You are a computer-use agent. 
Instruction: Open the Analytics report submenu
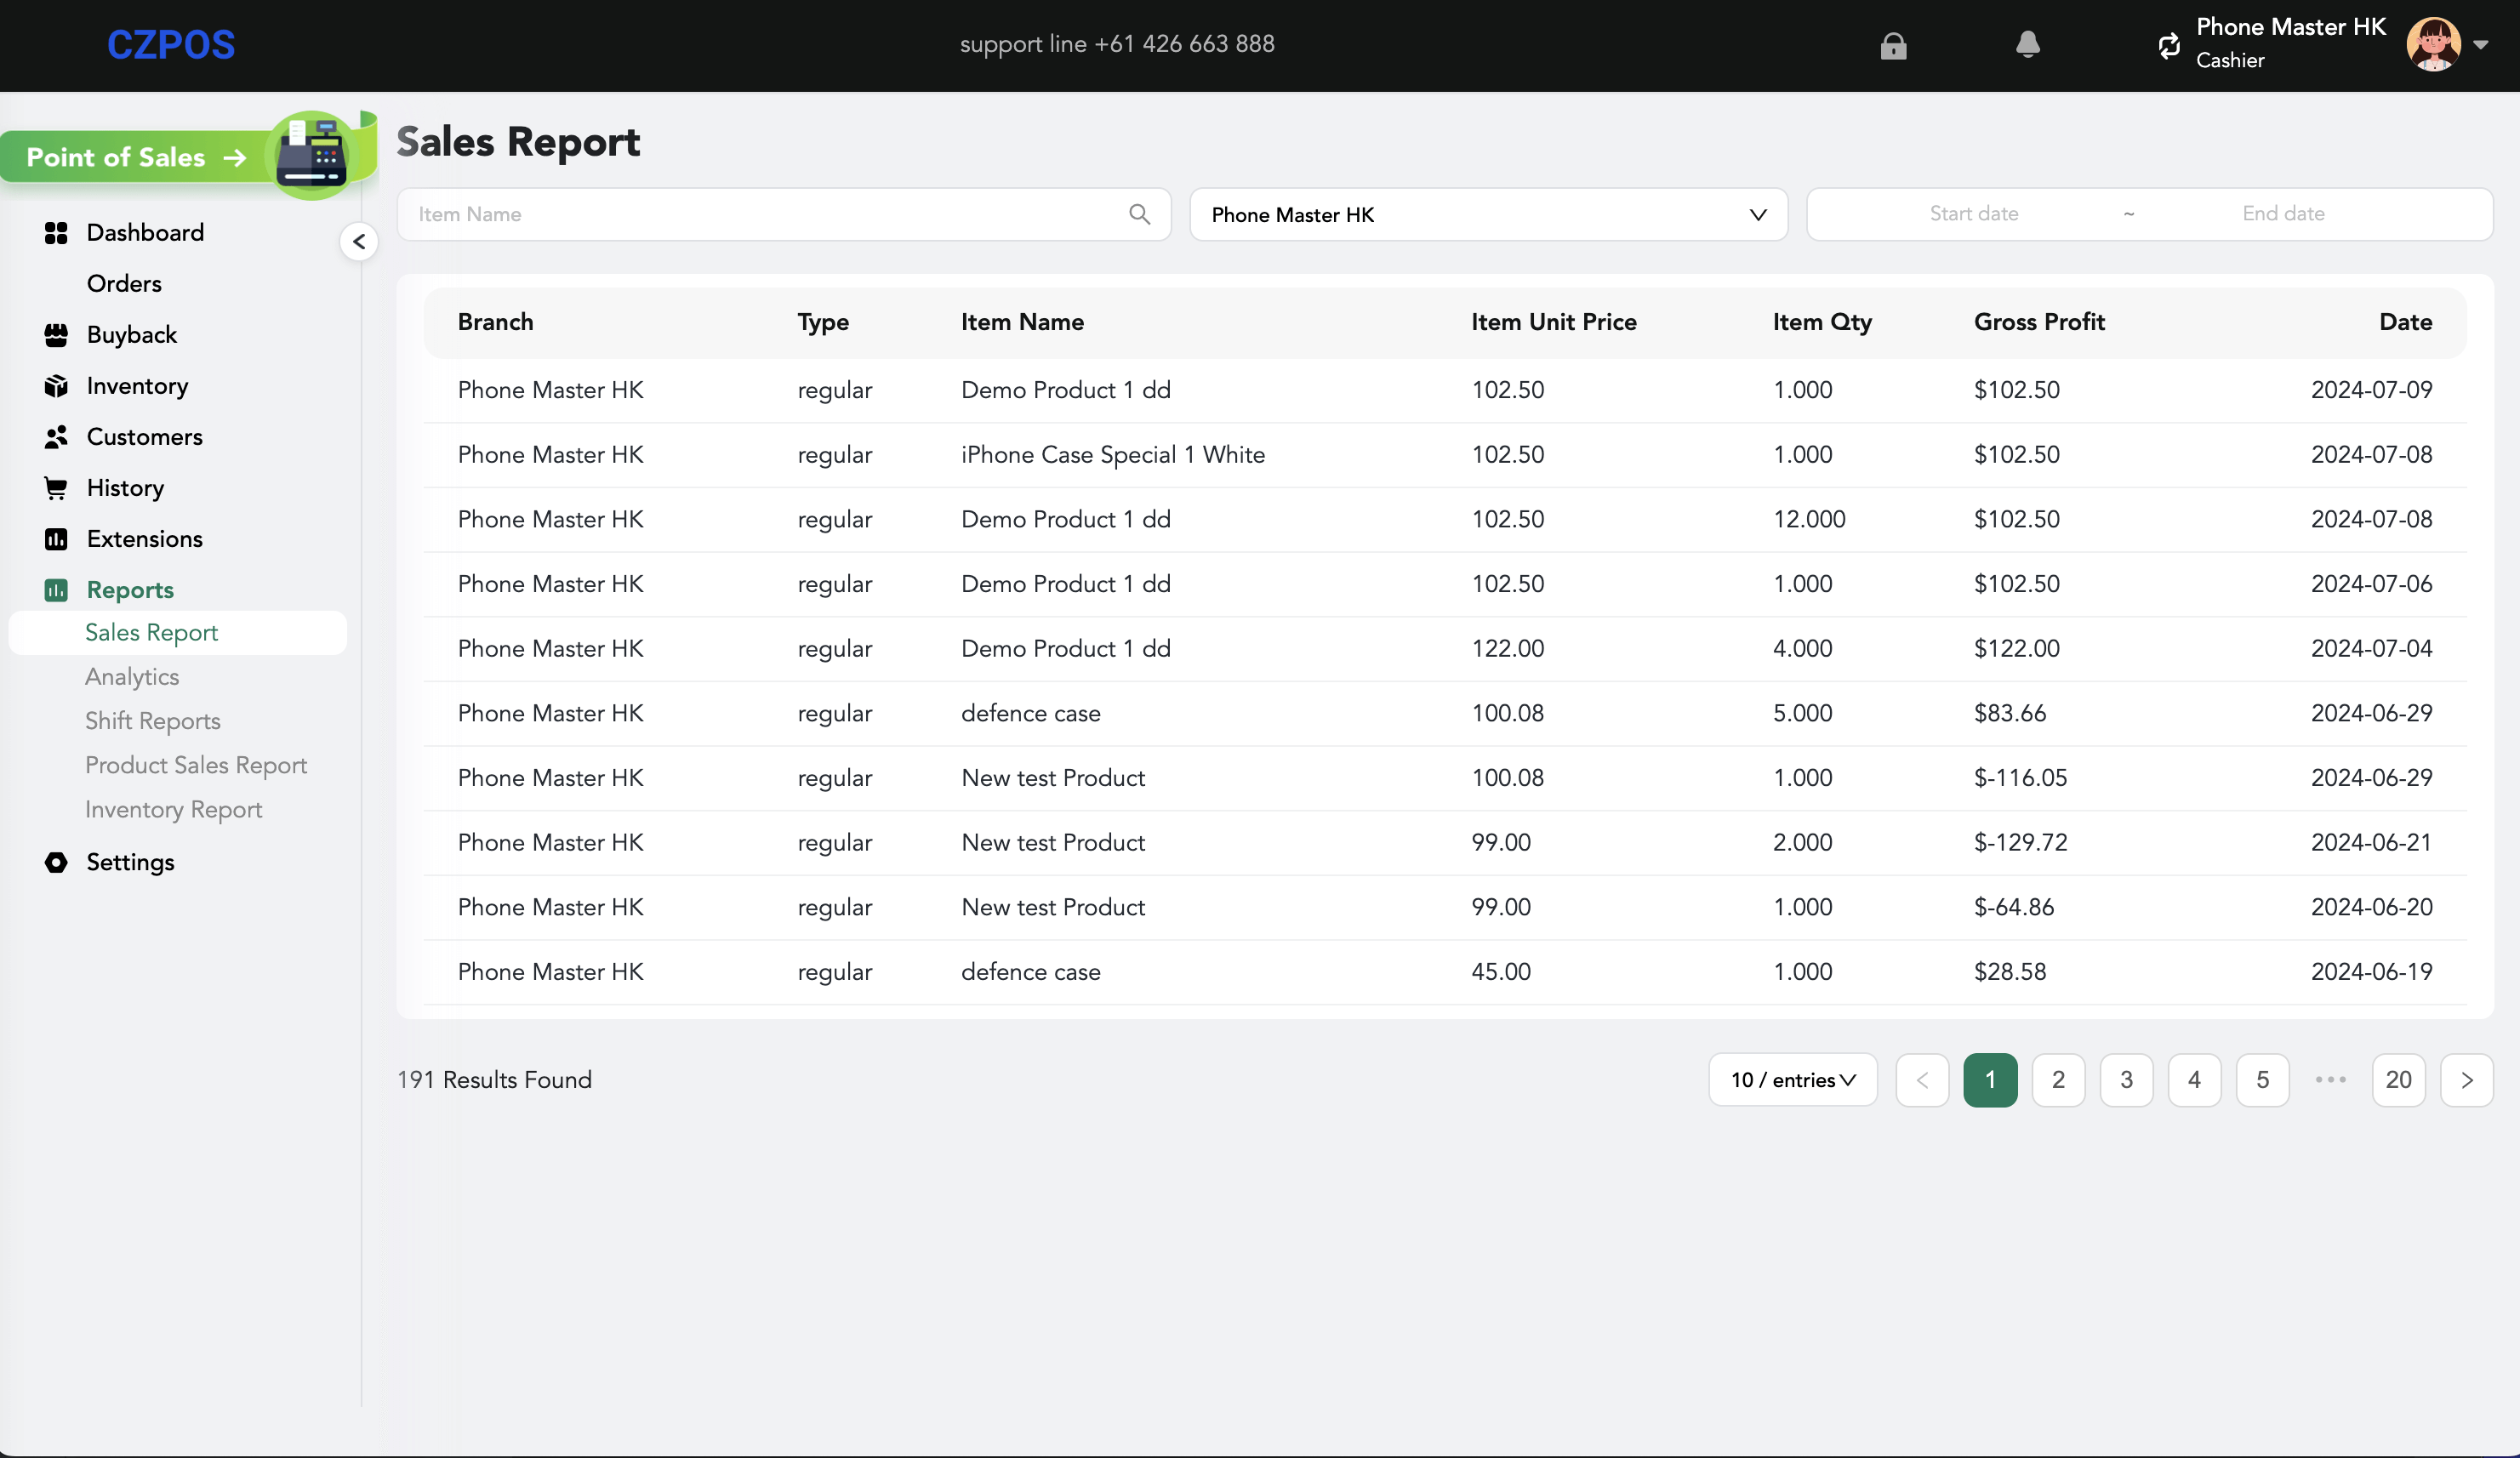(132, 677)
